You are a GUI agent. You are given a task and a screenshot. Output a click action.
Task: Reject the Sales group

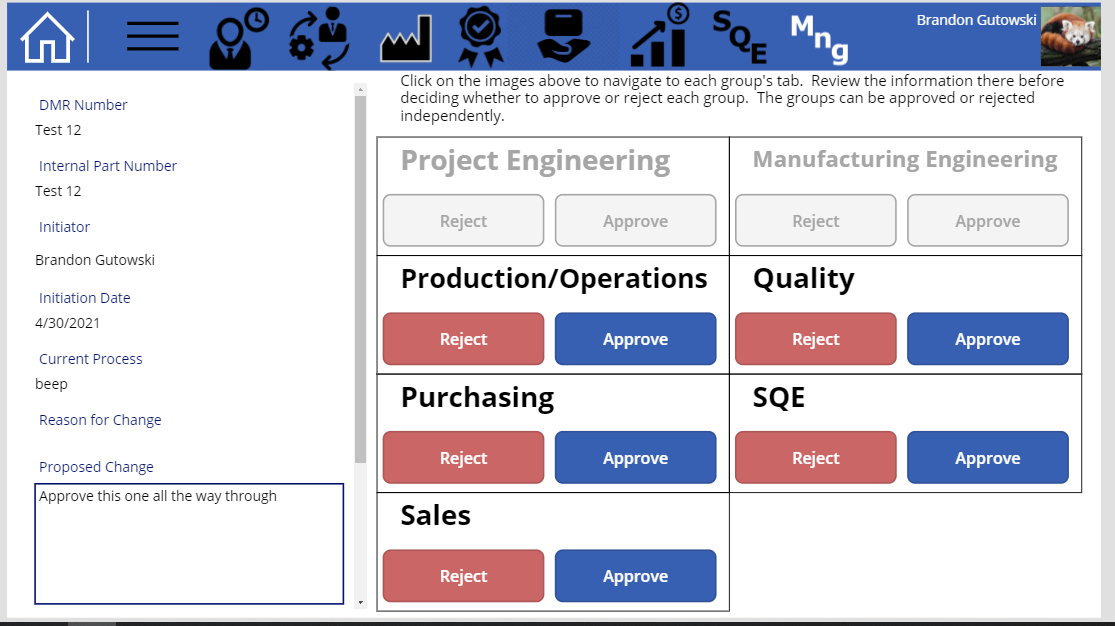coord(463,576)
